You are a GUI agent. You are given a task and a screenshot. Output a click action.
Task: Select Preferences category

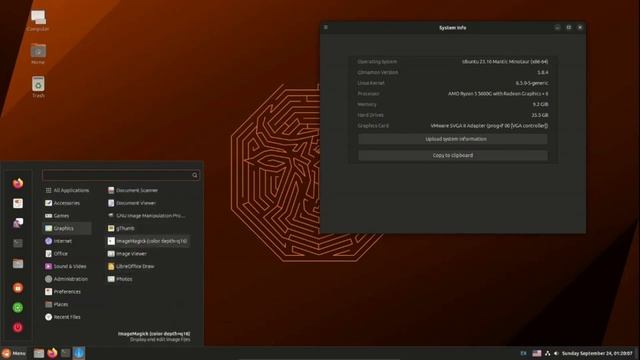[x=67, y=291]
